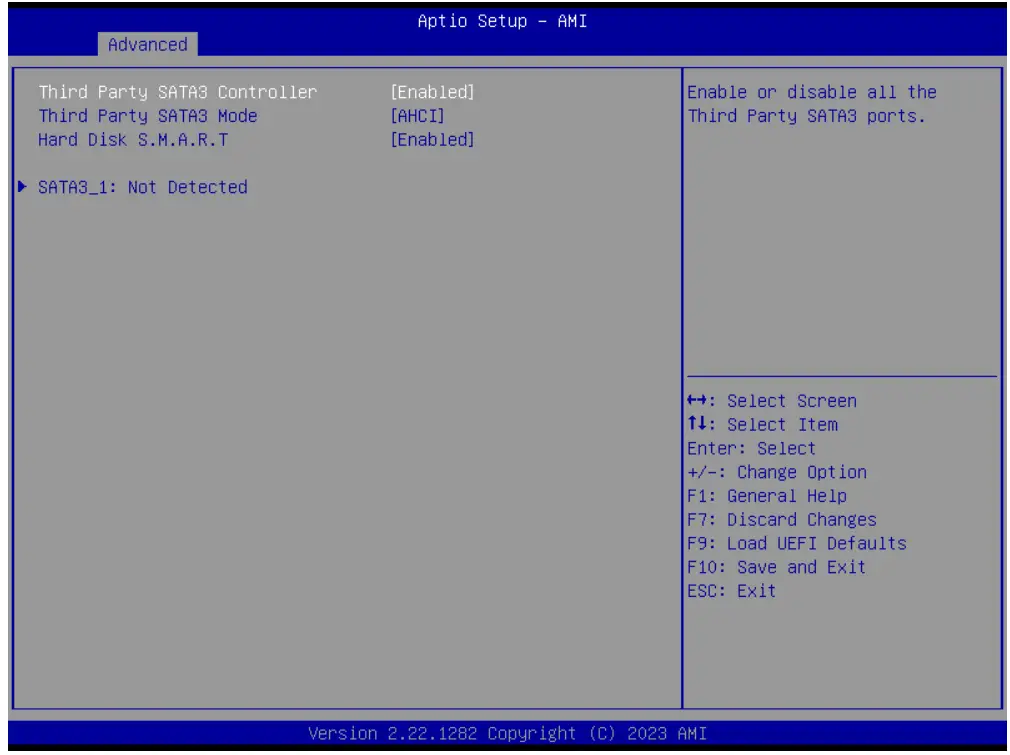
Task: Enable Hard Disk S.M.A.R.T monitoring
Action: click(x=432, y=139)
